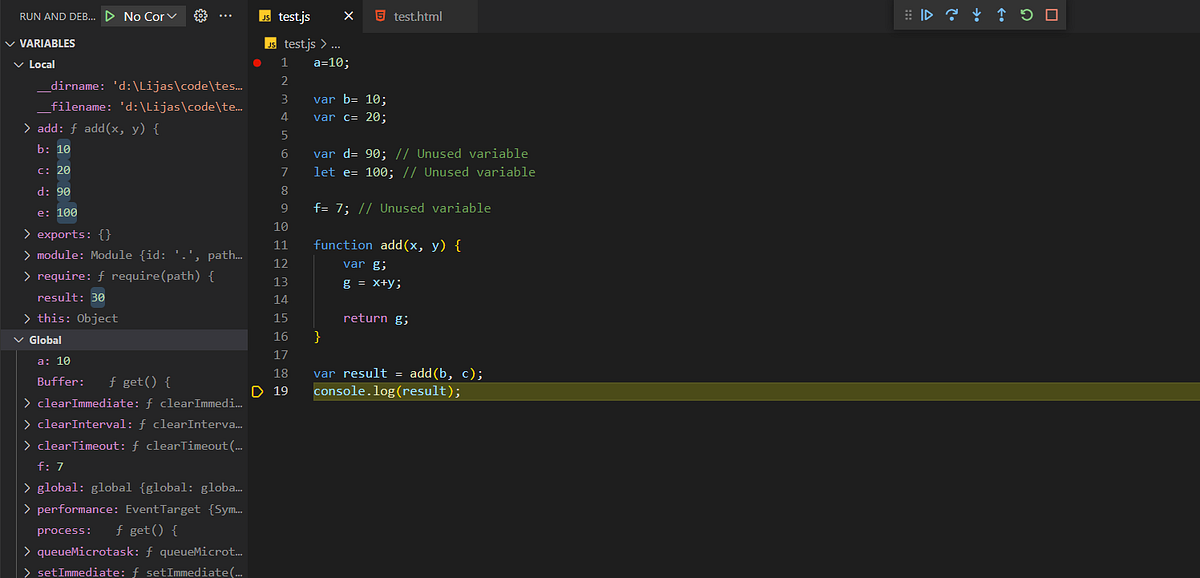Remove the breakpoint on line 1

click(x=258, y=62)
